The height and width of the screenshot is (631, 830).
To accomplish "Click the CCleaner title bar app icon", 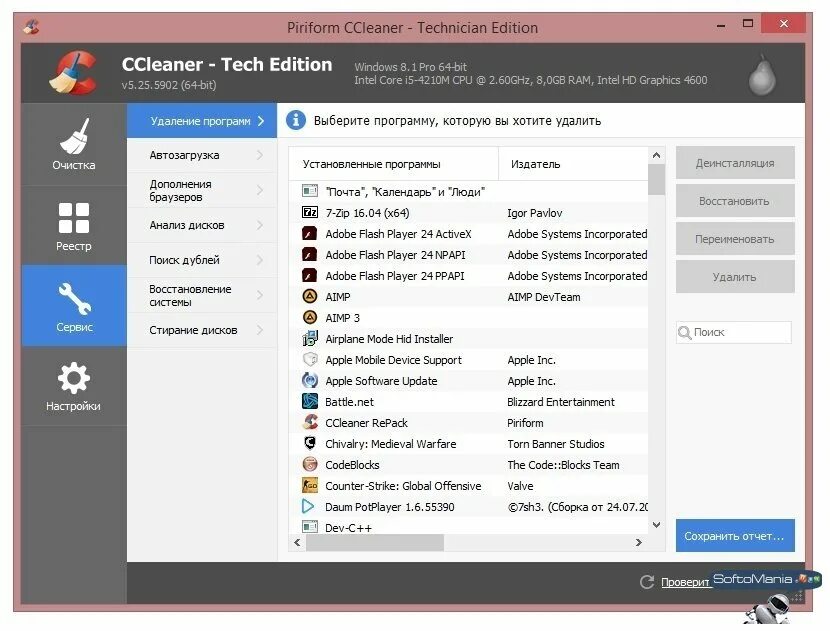I will click(31, 26).
